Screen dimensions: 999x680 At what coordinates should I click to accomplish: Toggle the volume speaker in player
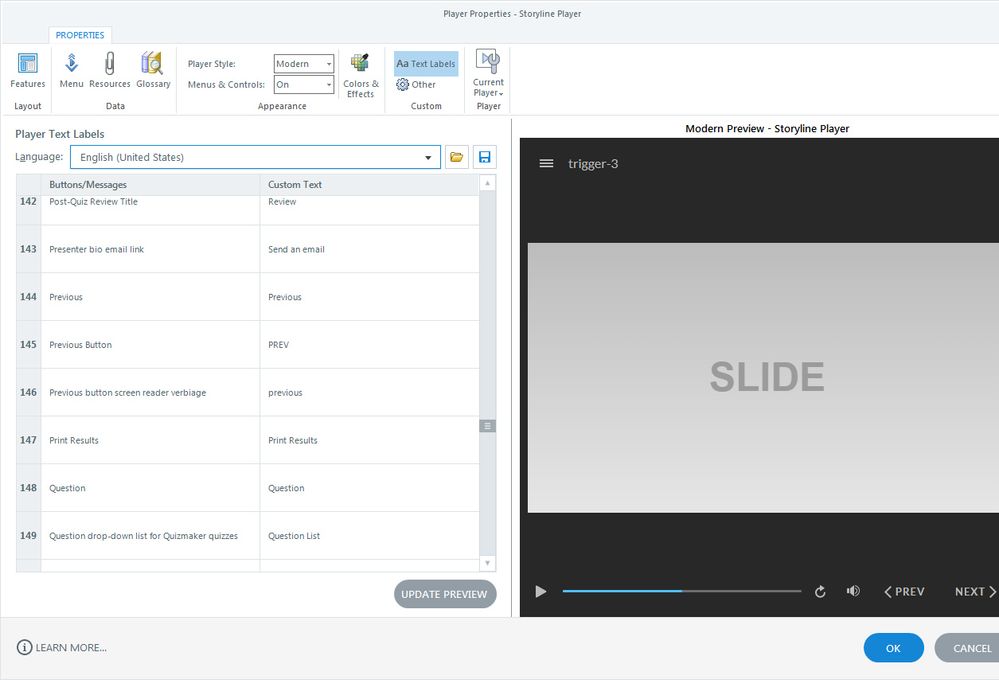point(853,591)
